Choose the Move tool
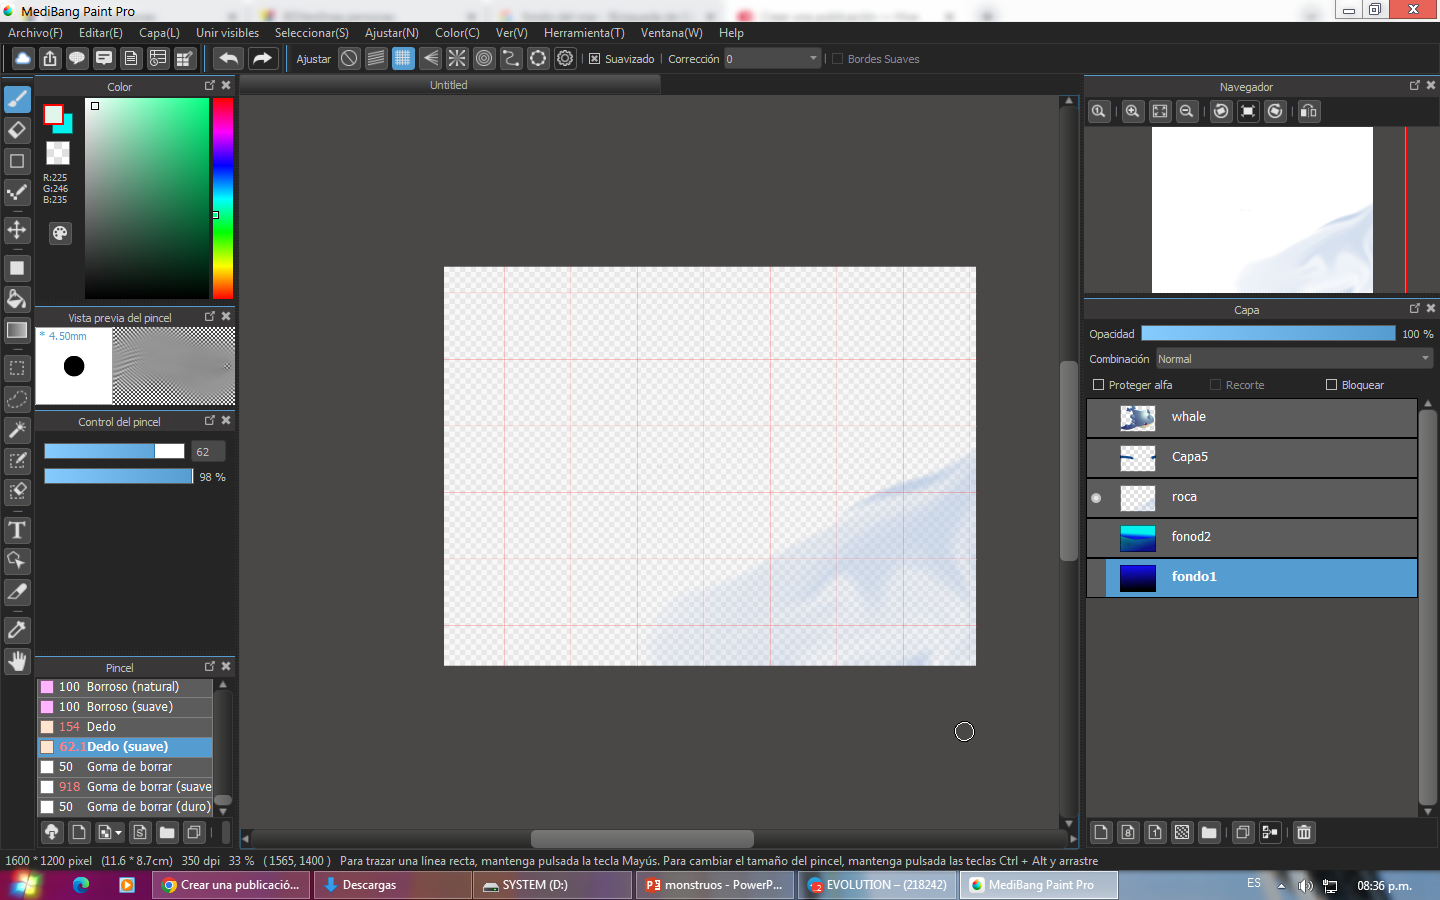1440x900 pixels. tap(17, 230)
